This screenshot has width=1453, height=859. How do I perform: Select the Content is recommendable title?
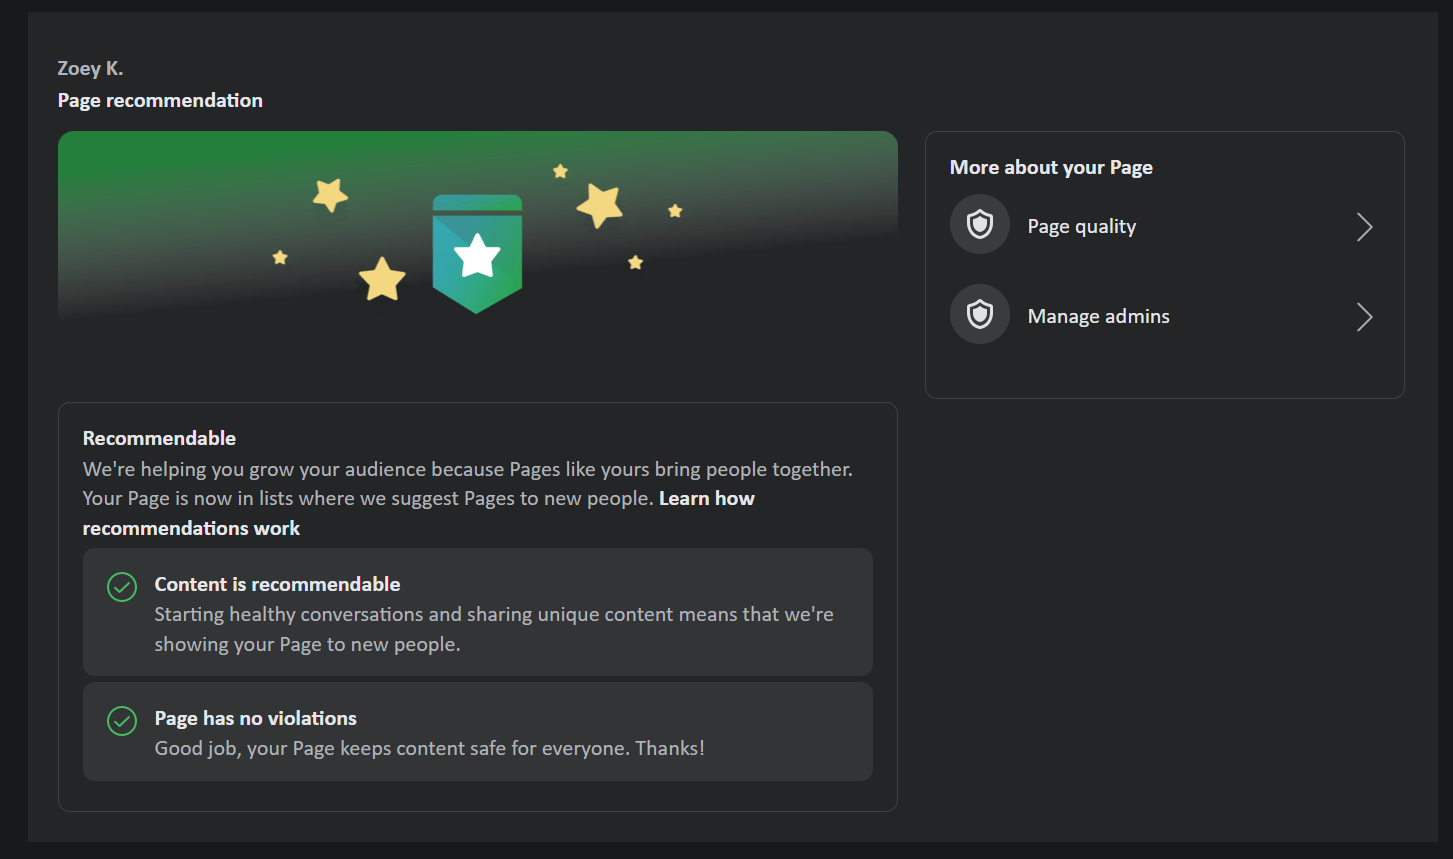pyautogui.click(x=277, y=584)
